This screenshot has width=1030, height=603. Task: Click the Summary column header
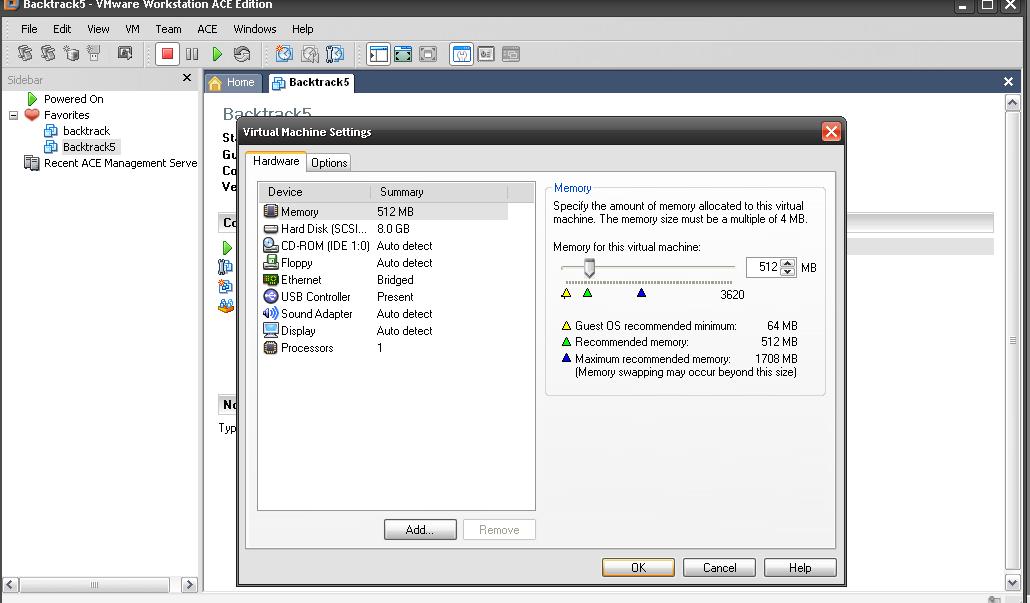point(439,192)
